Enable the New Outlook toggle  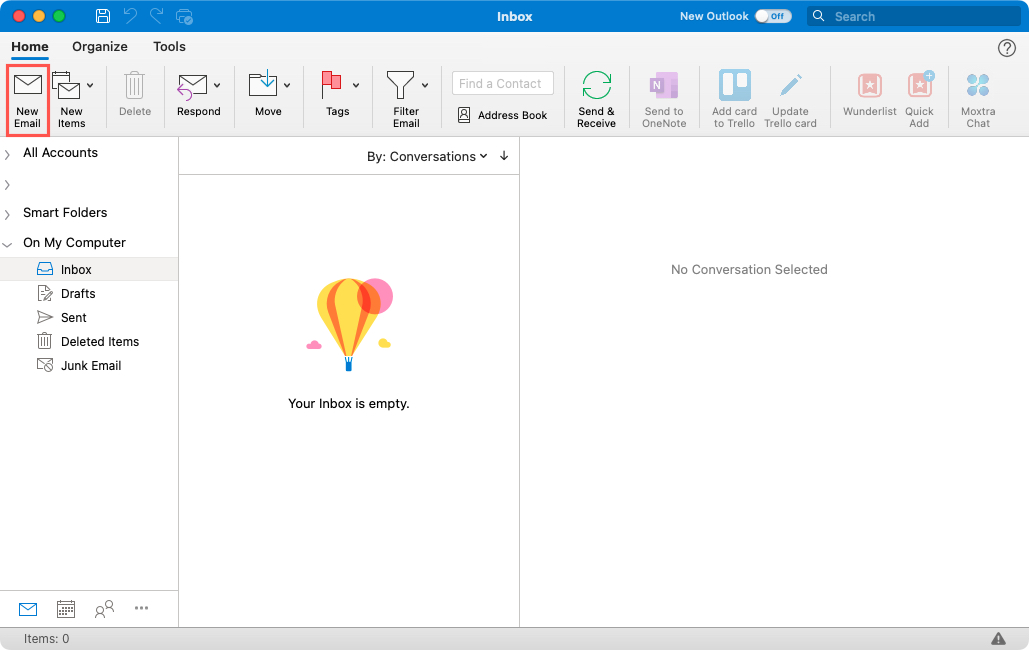773,16
